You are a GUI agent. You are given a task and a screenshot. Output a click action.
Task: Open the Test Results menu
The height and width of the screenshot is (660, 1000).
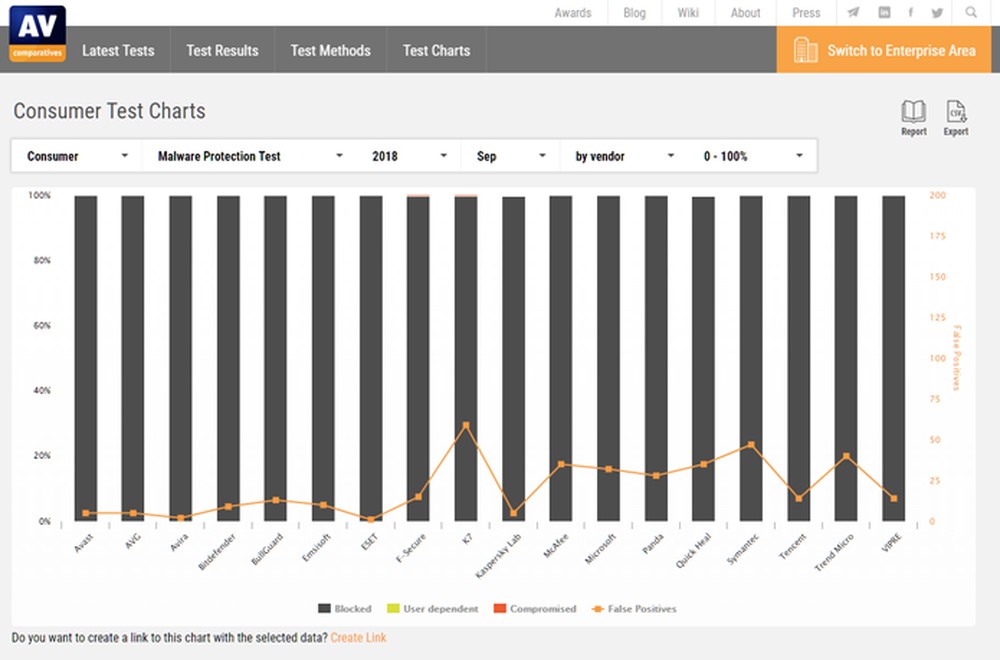pos(222,50)
